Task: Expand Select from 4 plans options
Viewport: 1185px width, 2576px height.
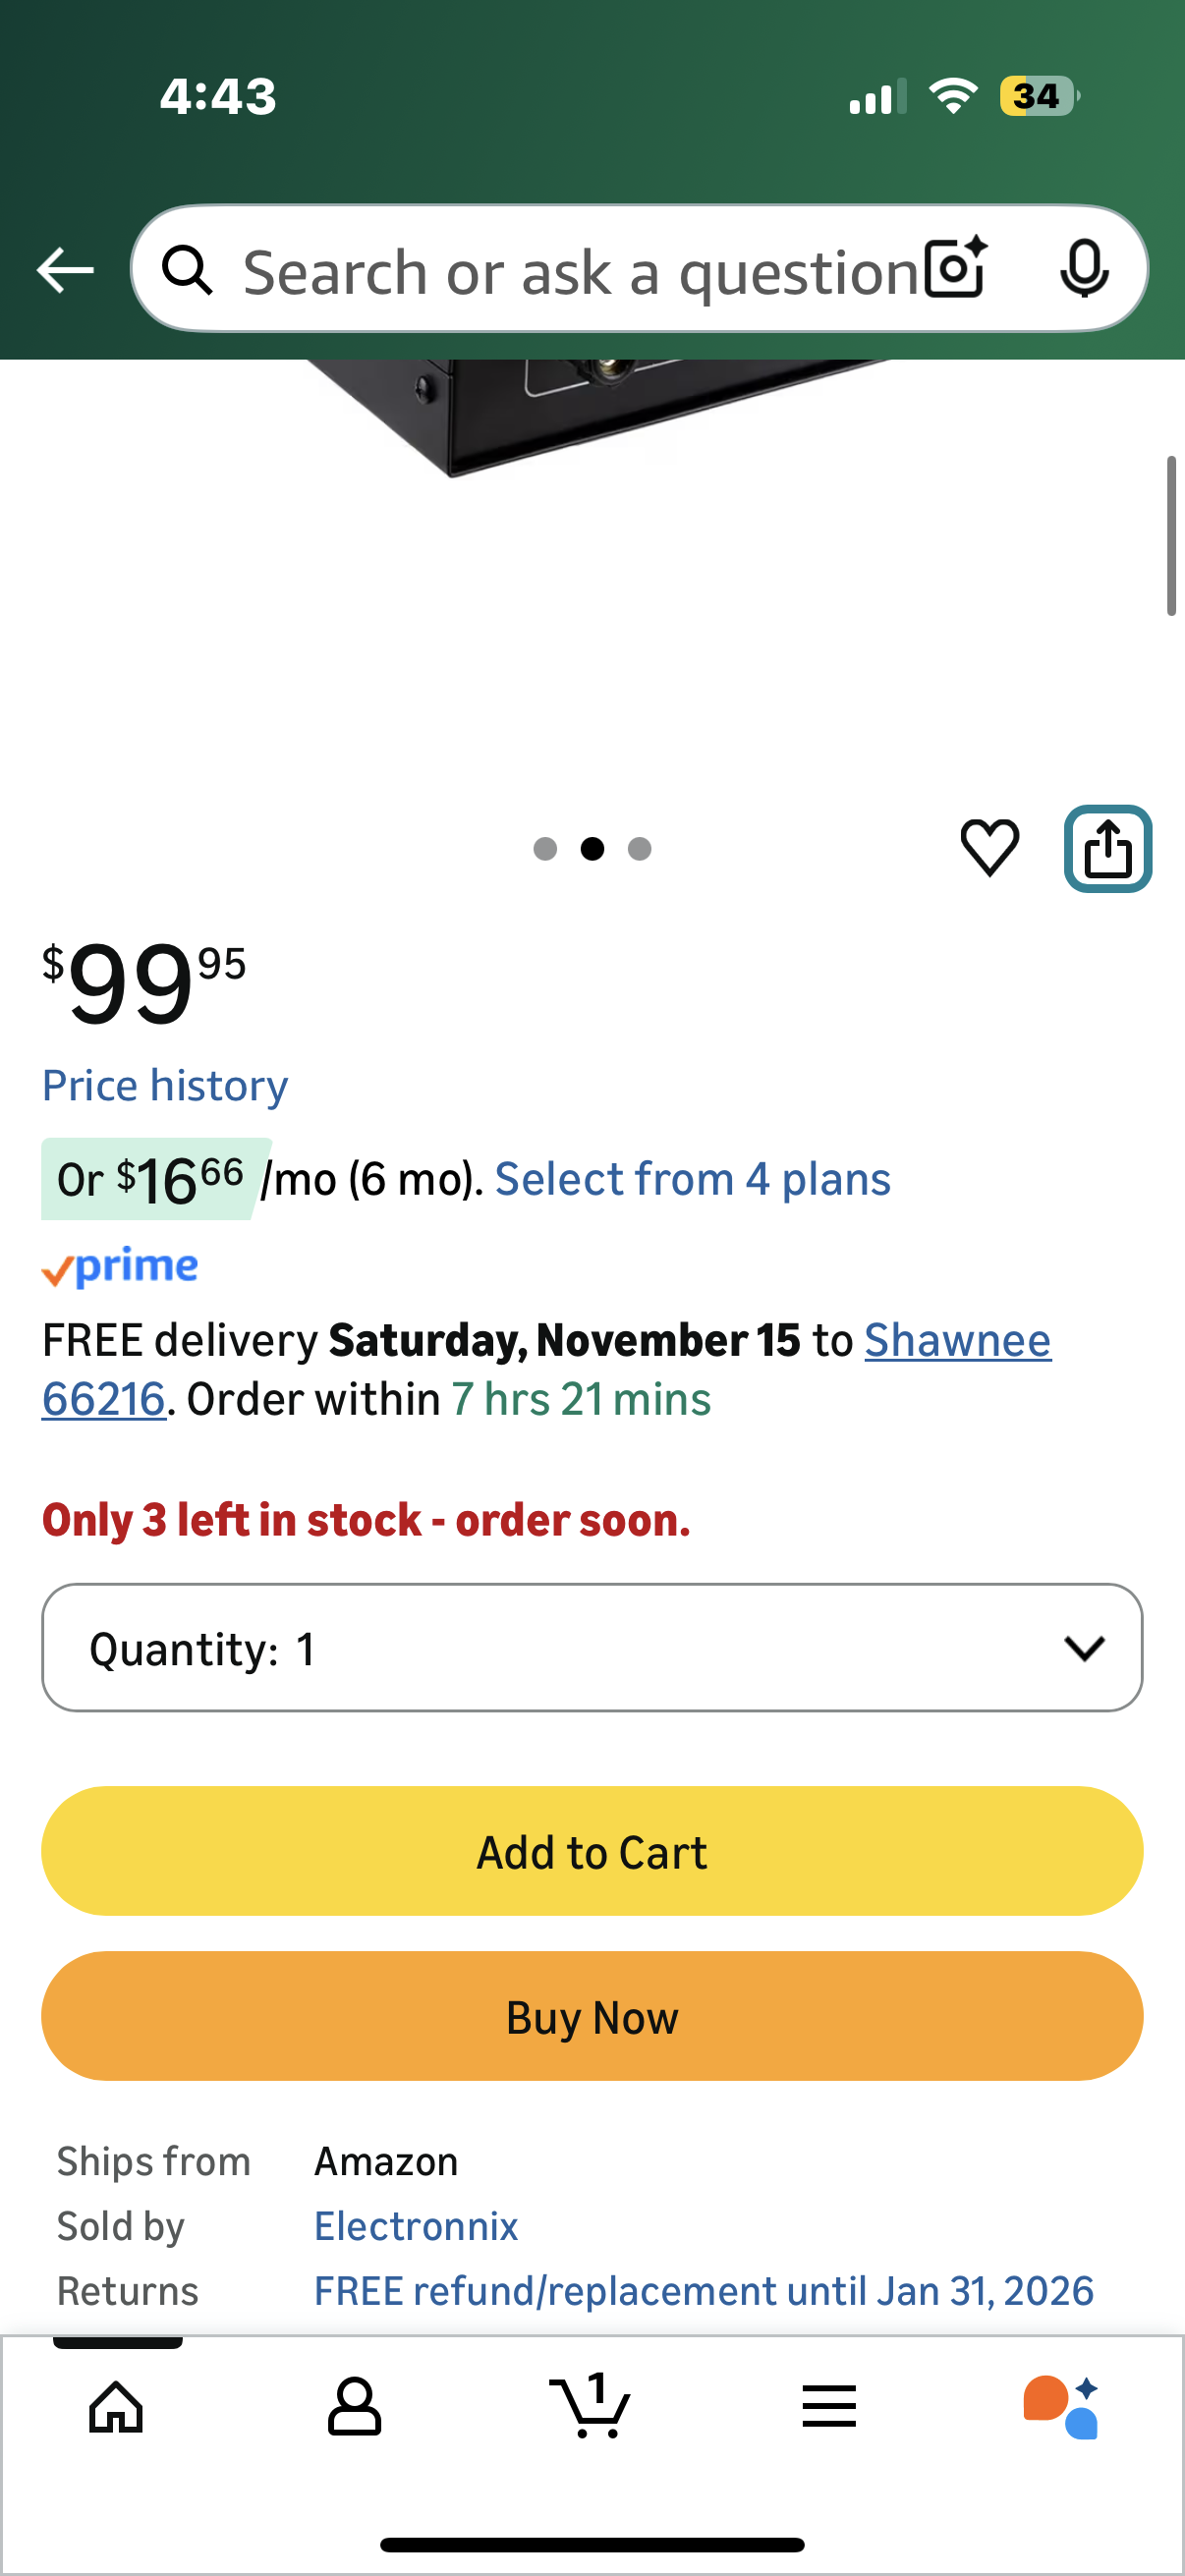Action: tap(692, 1180)
